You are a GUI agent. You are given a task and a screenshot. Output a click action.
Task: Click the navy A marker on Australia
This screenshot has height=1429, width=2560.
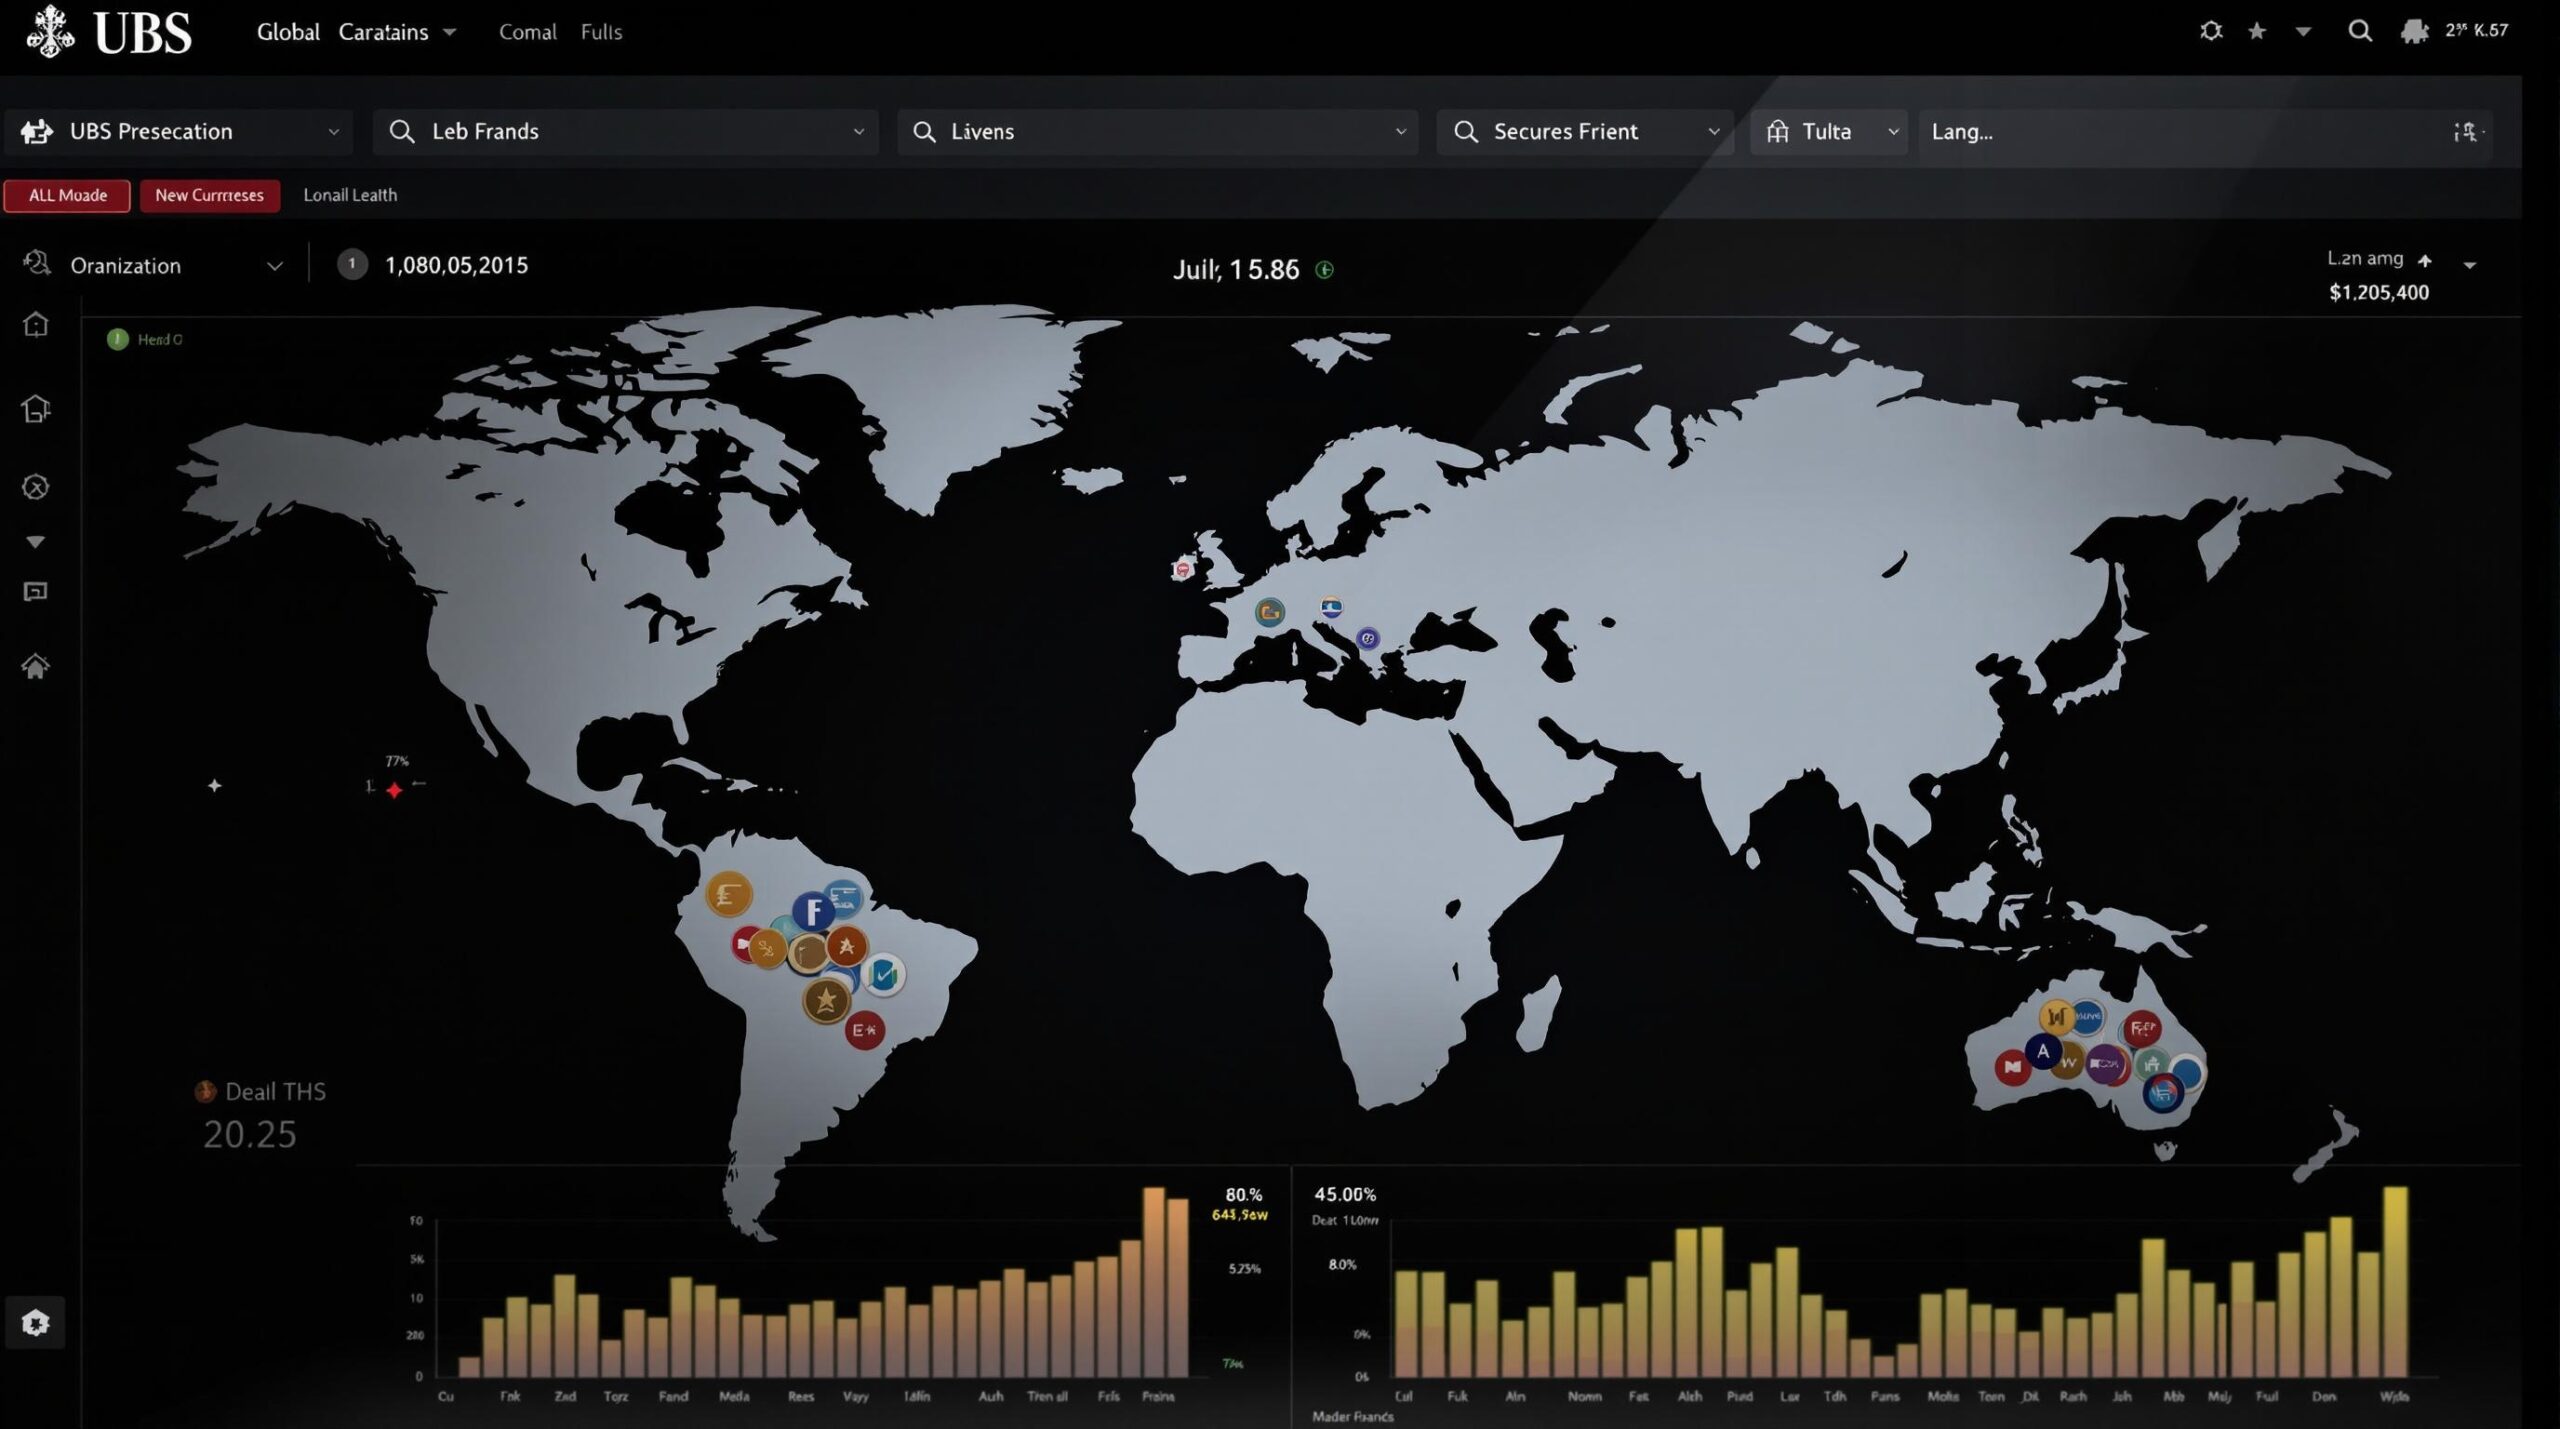click(x=2043, y=1051)
